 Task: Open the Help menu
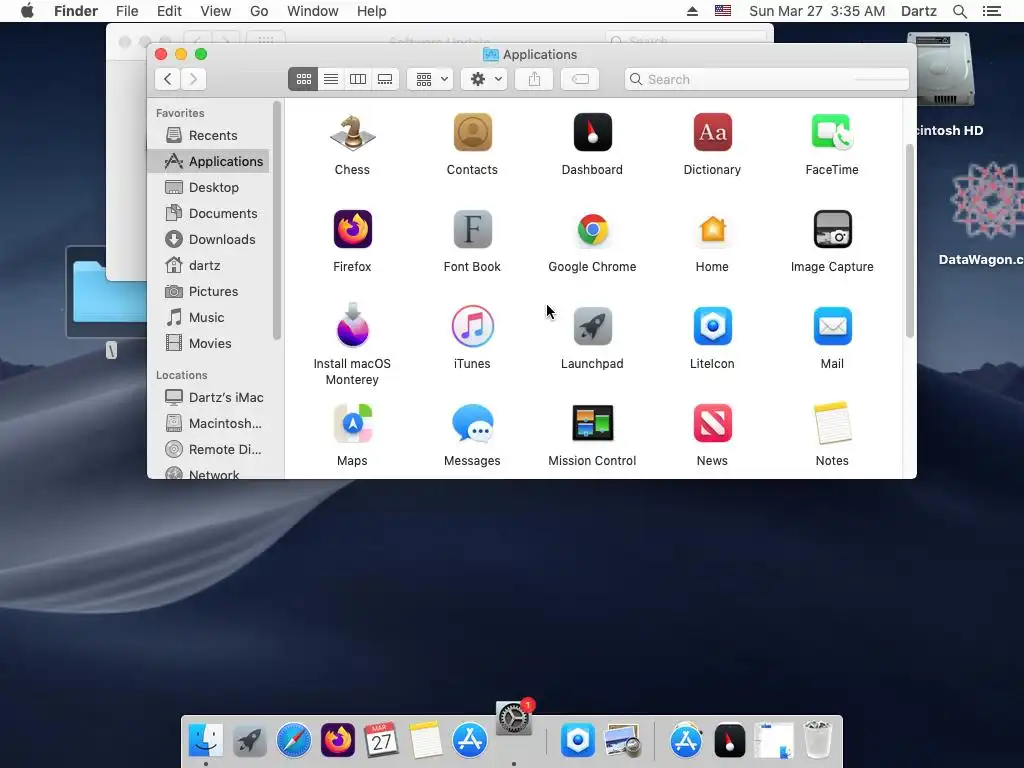372,11
